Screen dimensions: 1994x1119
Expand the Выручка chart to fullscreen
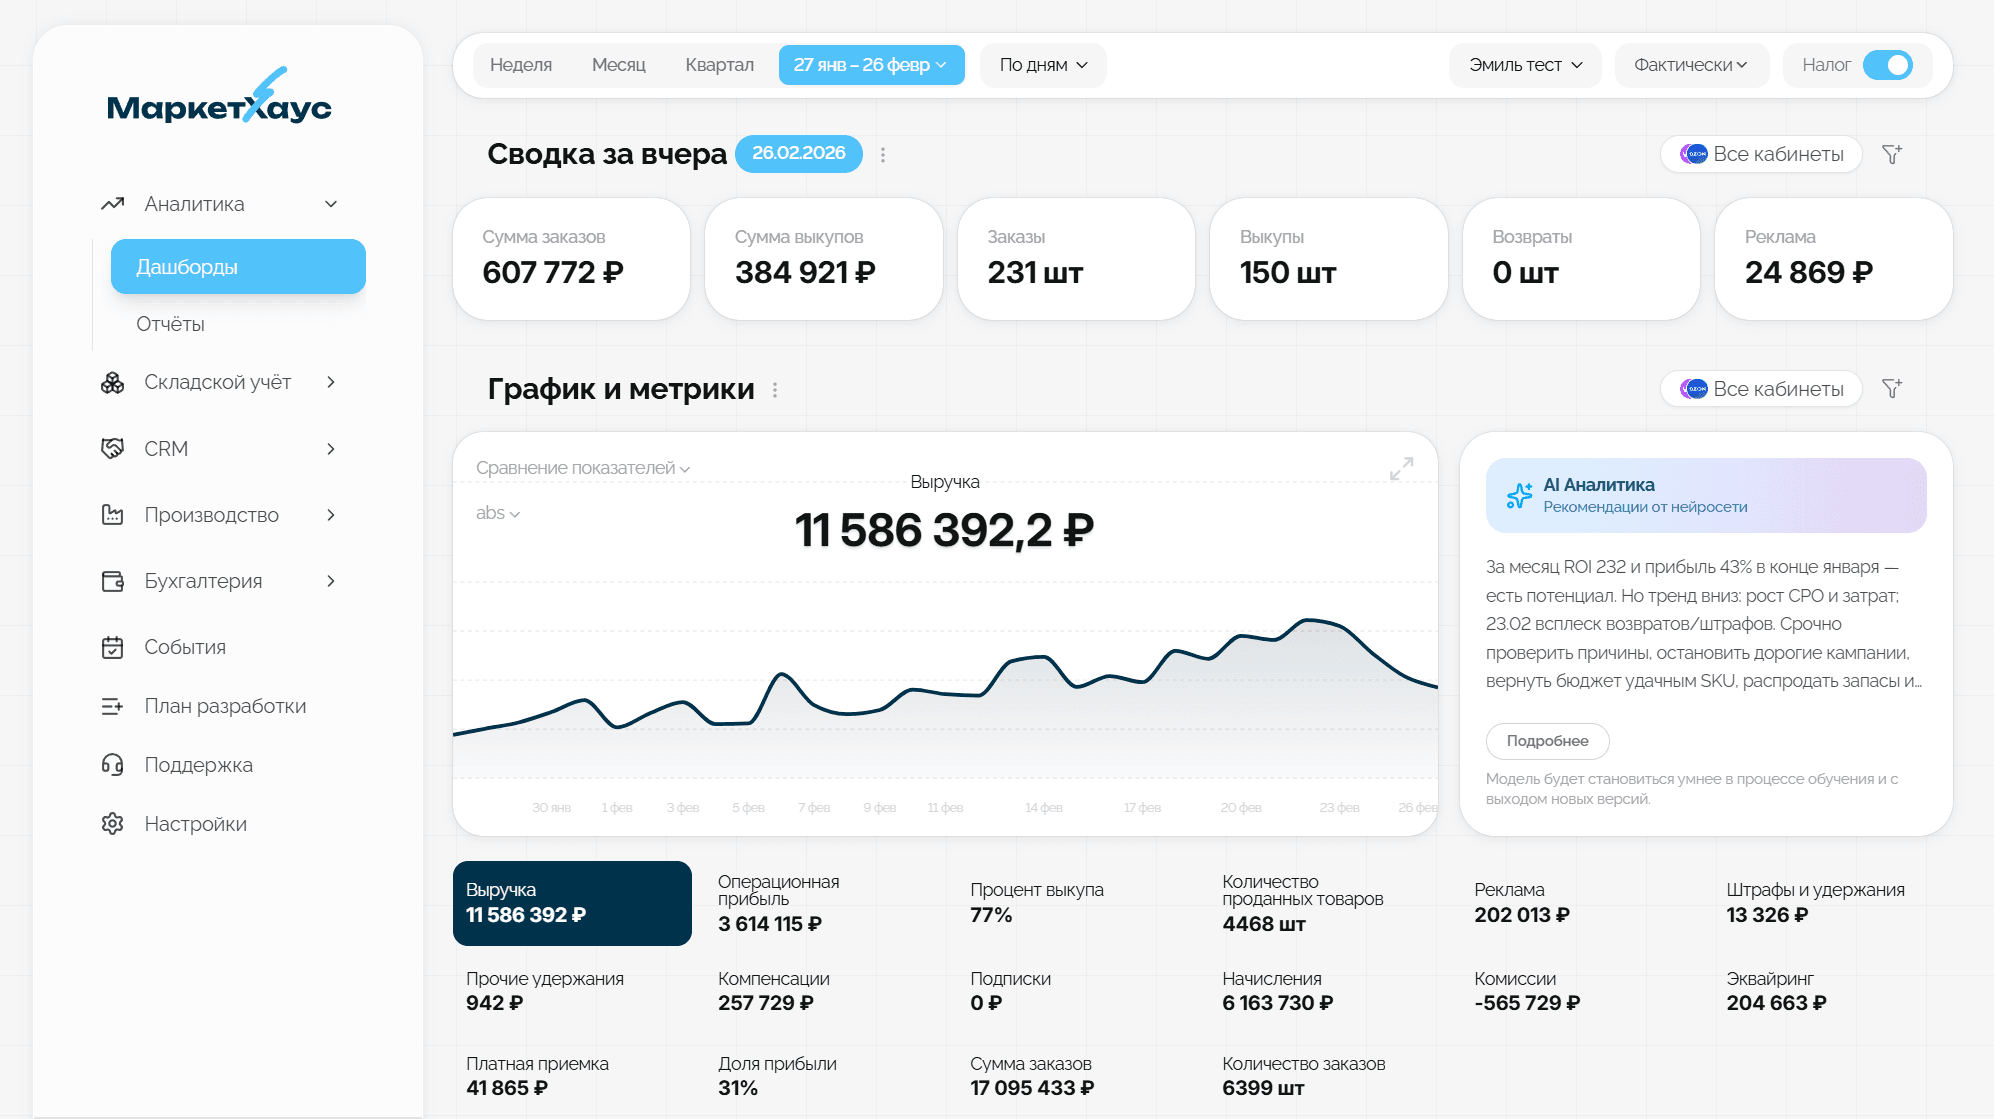(x=1401, y=468)
